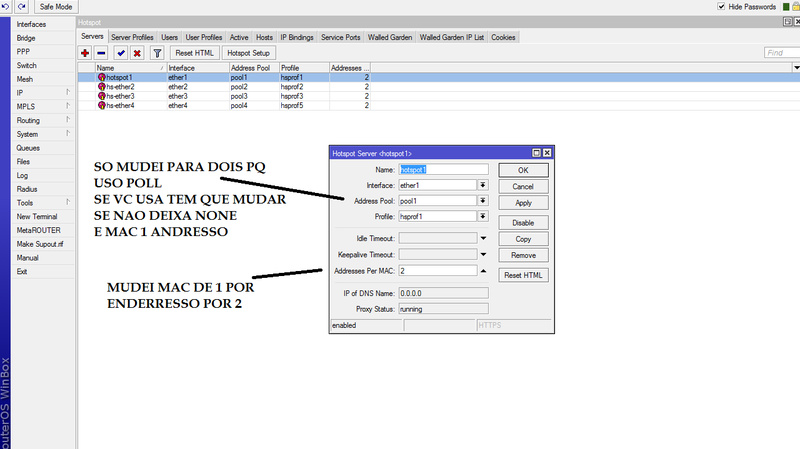Image resolution: width=800 pixels, height=449 pixels.
Task: Open New Terminal in the sidebar
Action: [37, 216]
